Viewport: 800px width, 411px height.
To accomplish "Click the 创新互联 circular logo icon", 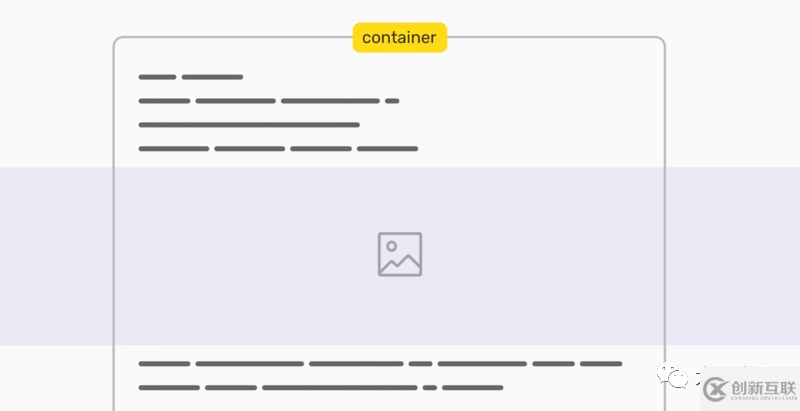I will pos(715,390).
